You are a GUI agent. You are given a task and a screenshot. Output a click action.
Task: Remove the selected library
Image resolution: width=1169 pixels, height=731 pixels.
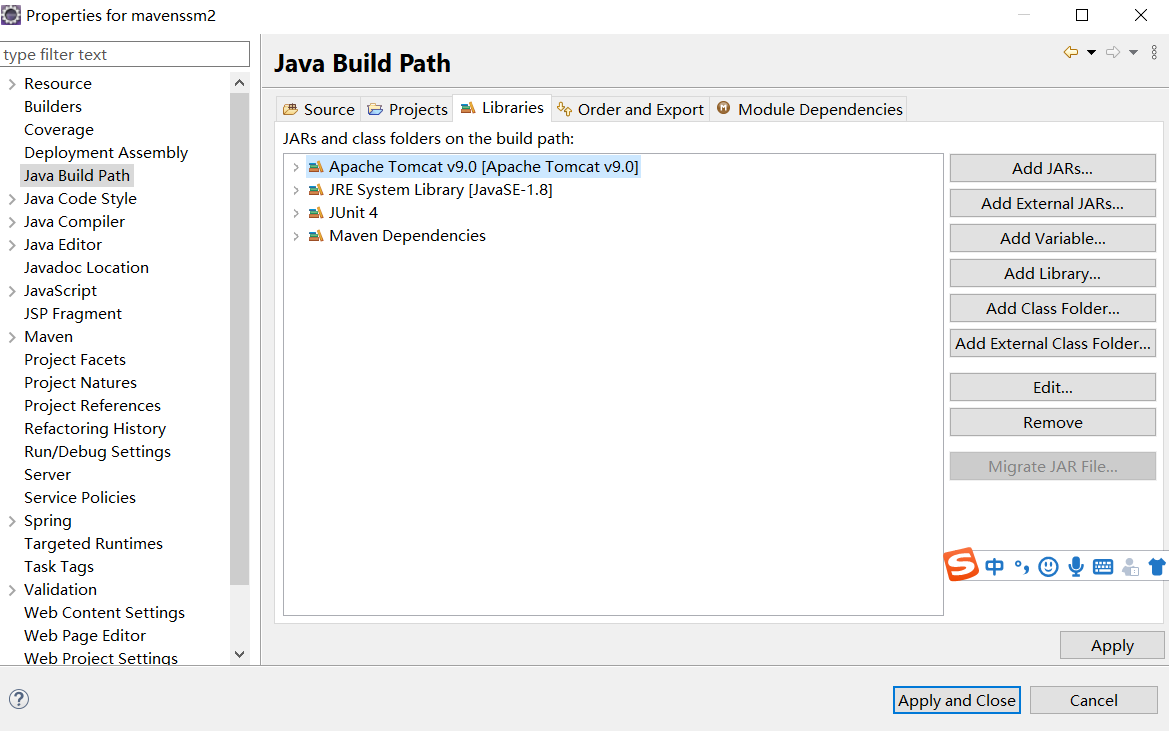pos(1053,423)
